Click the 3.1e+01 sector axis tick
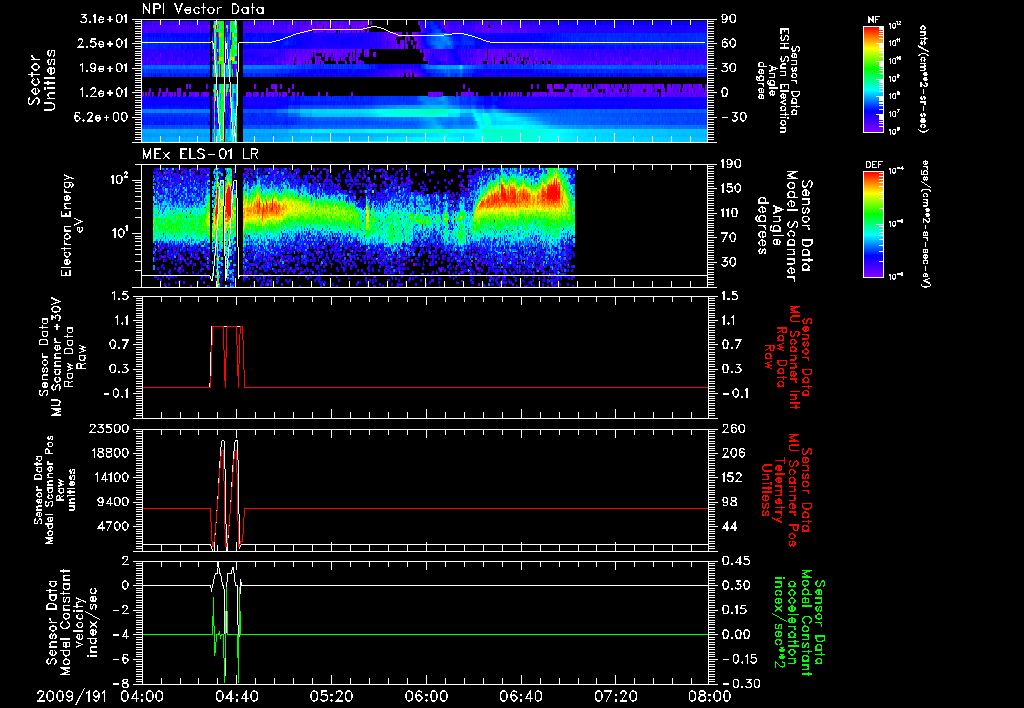The height and width of the screenshot is (708, 1024). [x=112, y=20]
